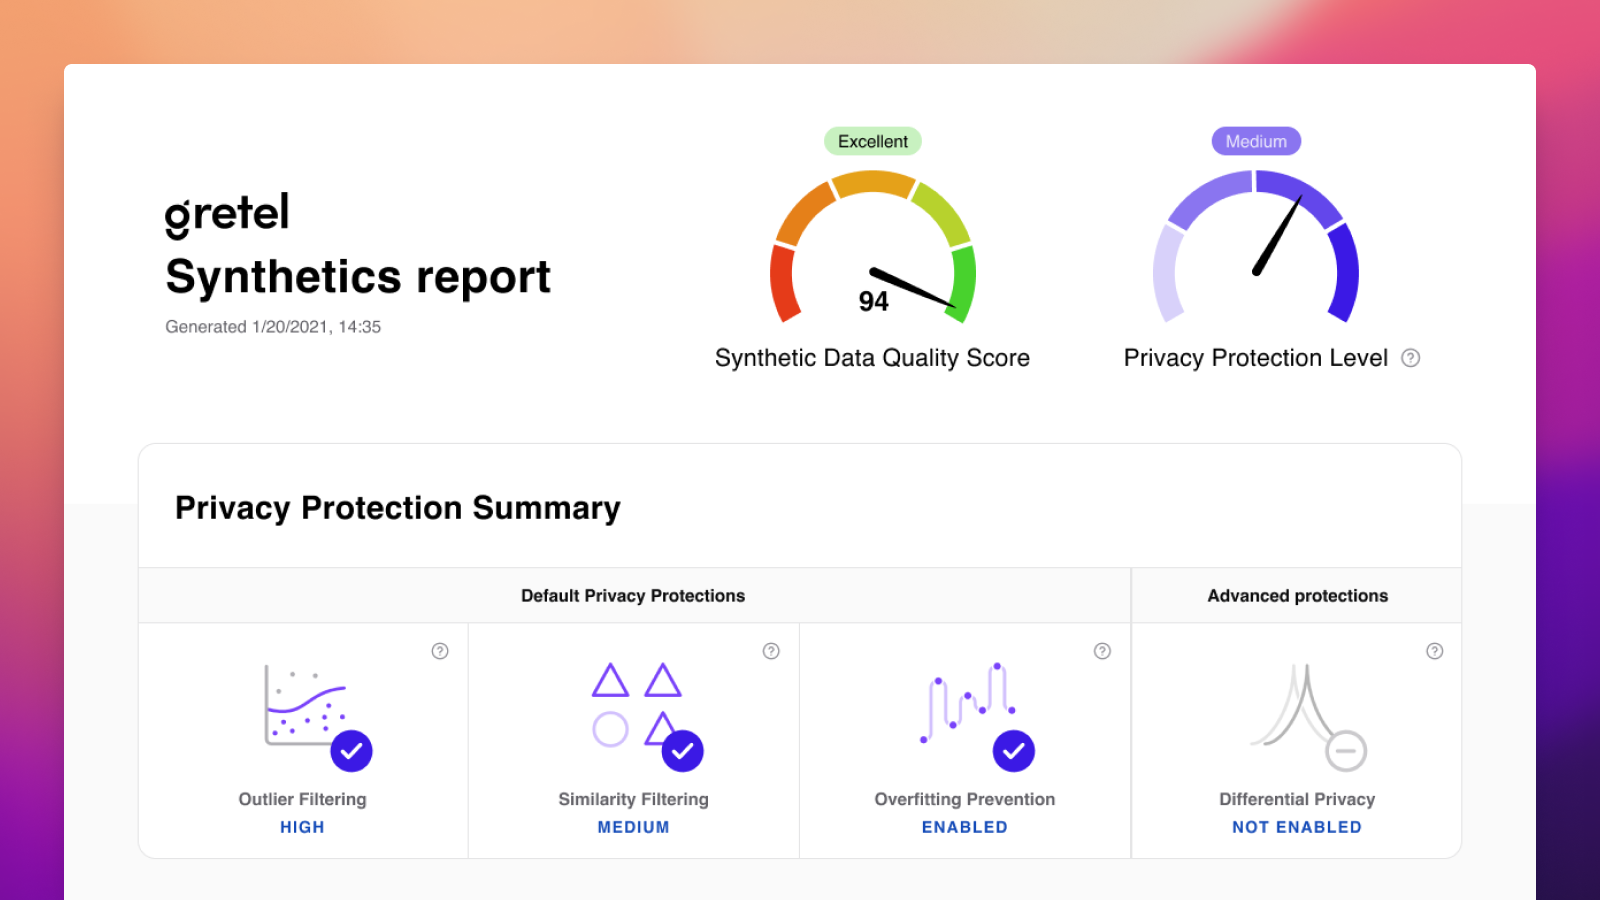Select the Default Privacy Protections header
Viewport: 1600px width, 900px height.
point(633,596)
